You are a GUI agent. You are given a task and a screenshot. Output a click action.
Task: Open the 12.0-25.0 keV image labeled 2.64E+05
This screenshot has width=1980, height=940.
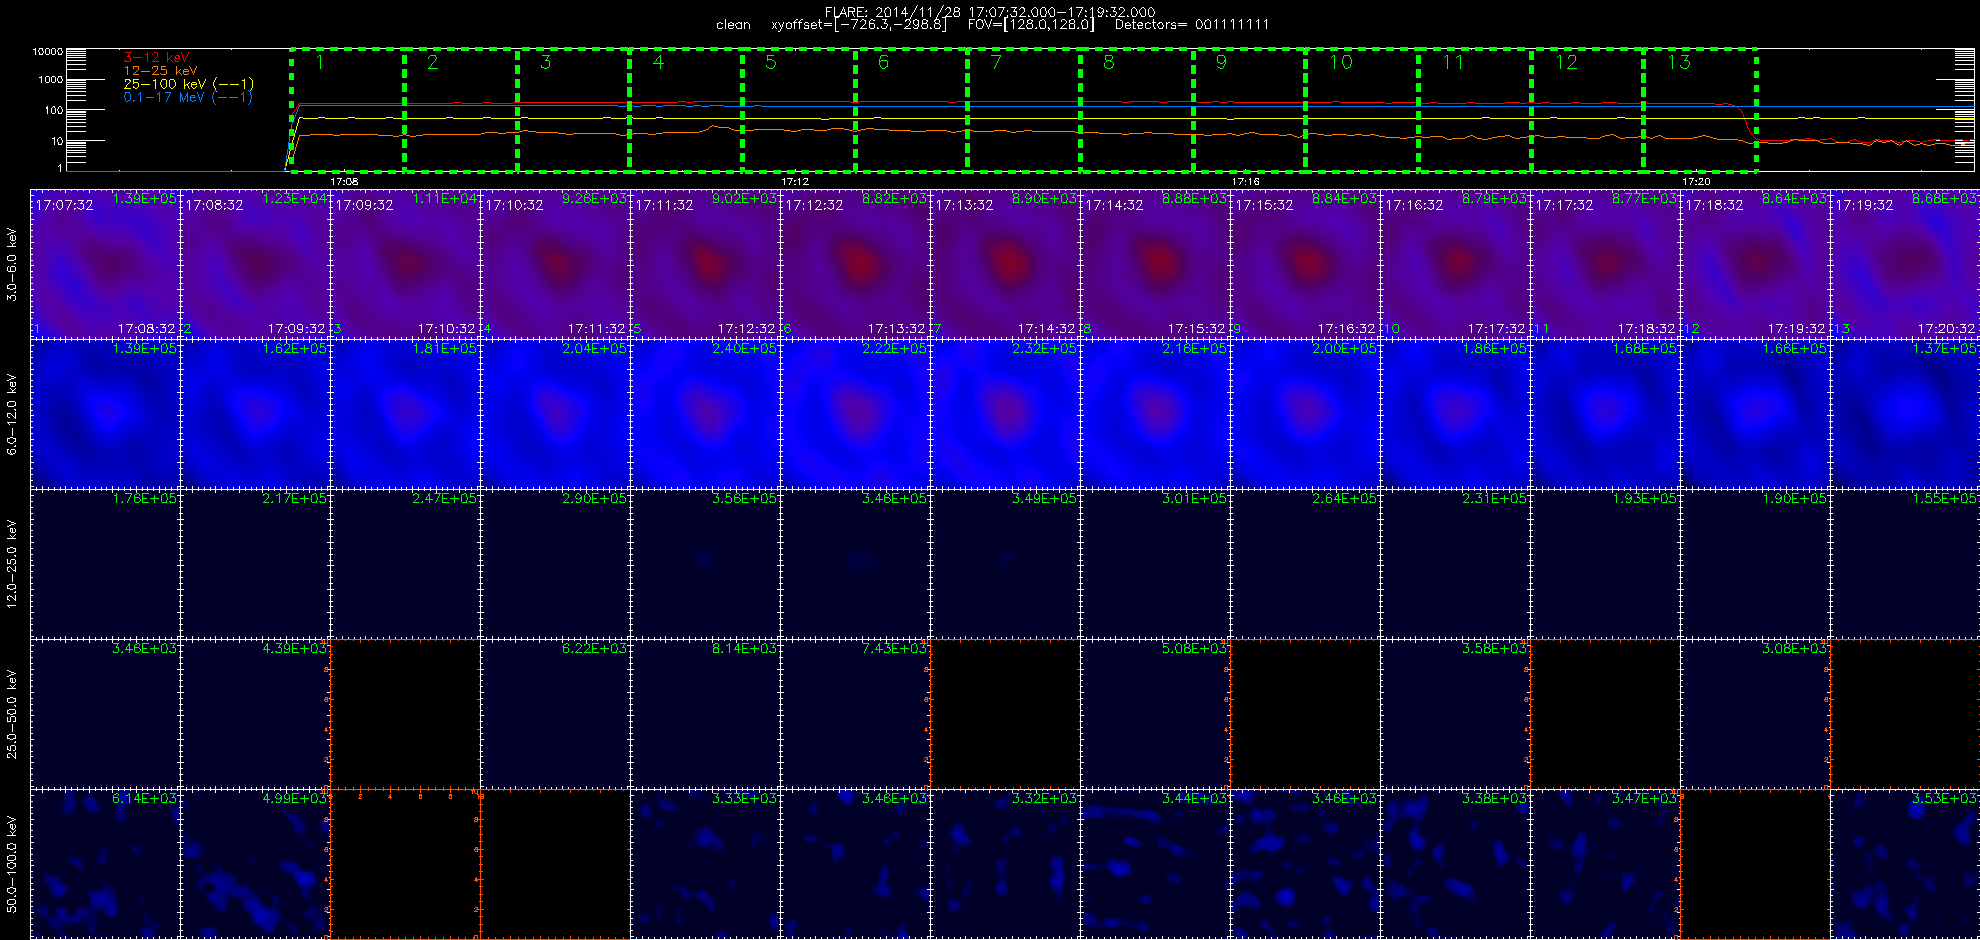[1305, 564]
